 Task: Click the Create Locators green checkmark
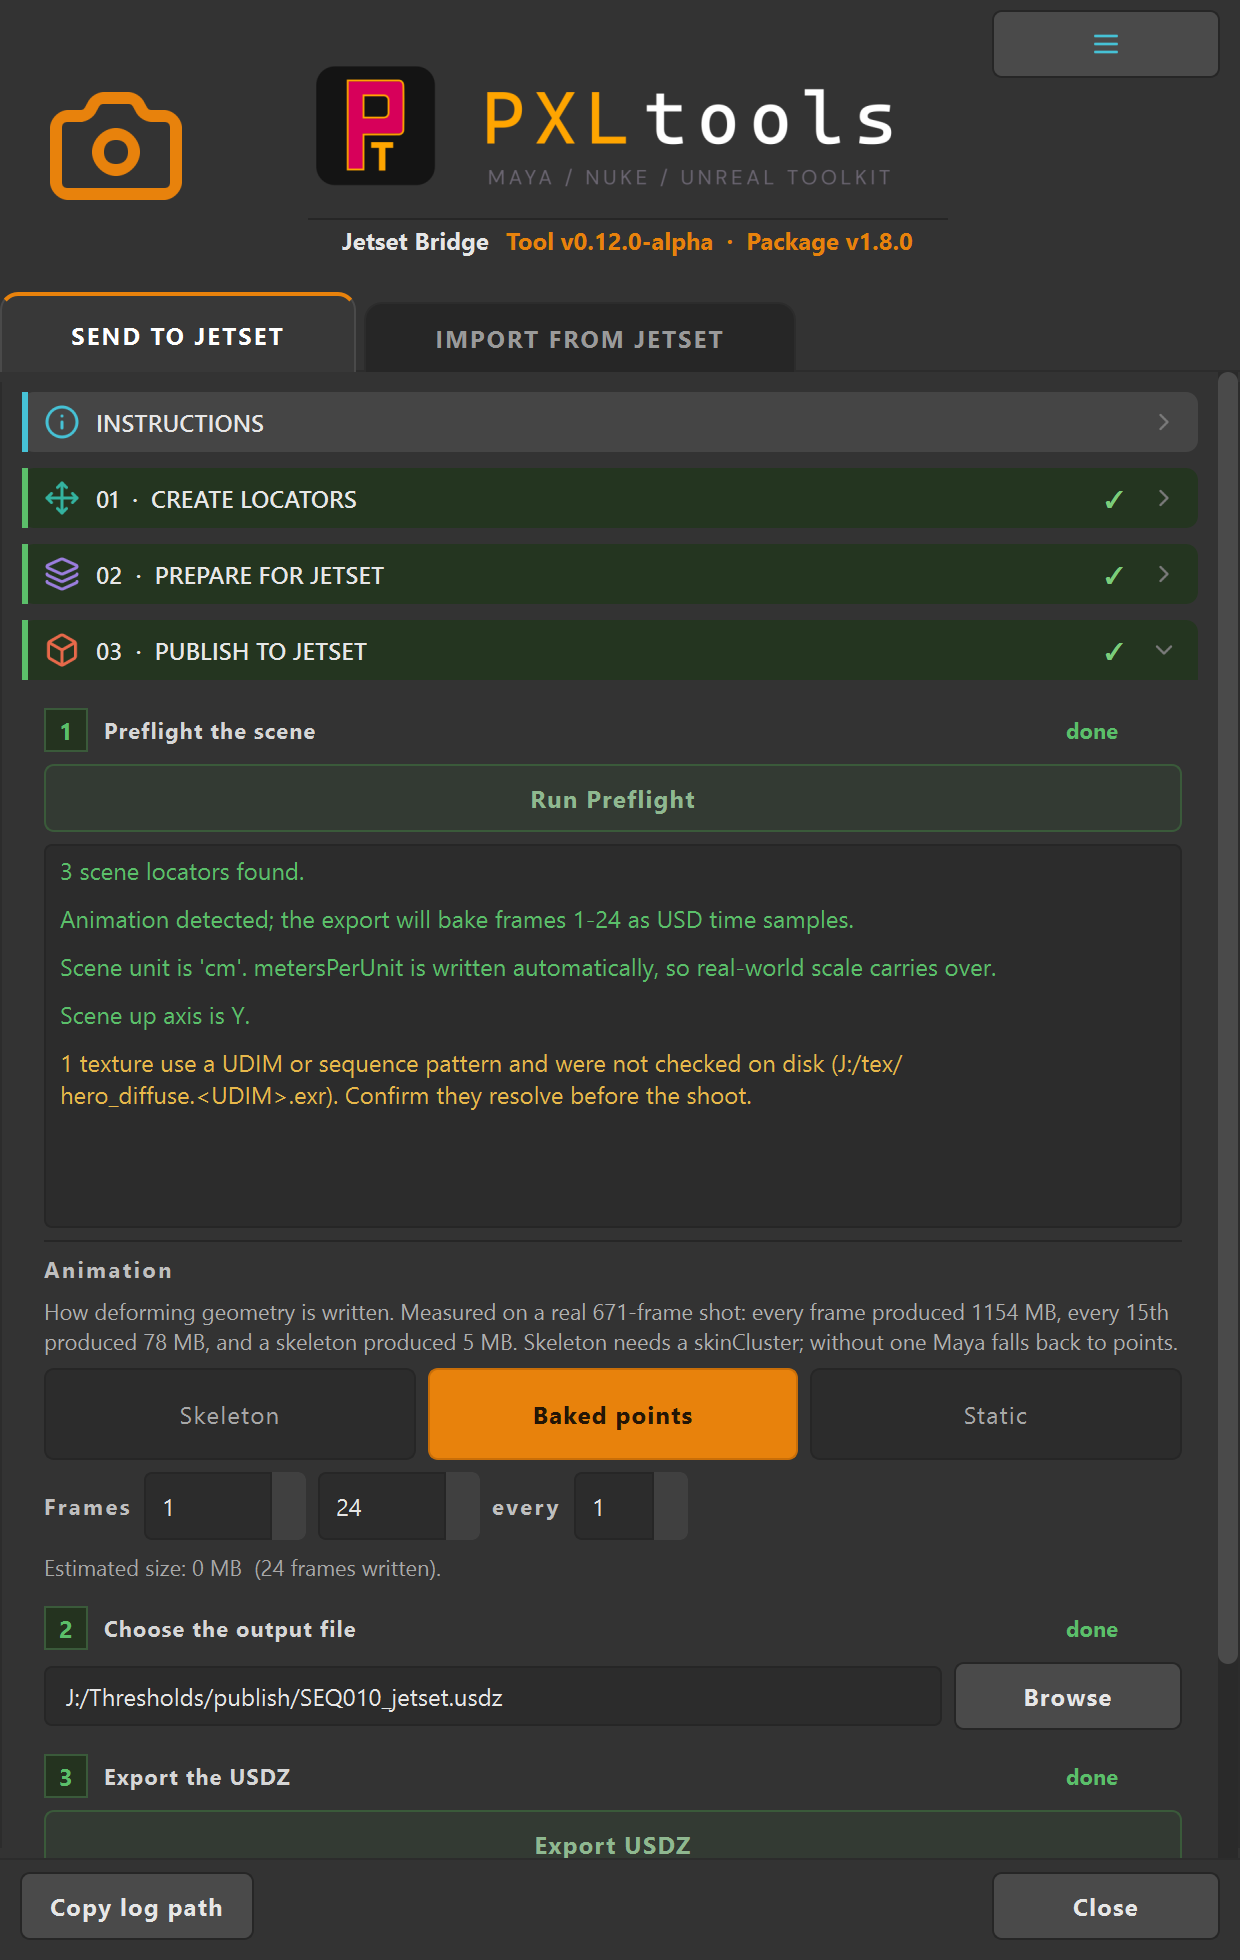1113,499
